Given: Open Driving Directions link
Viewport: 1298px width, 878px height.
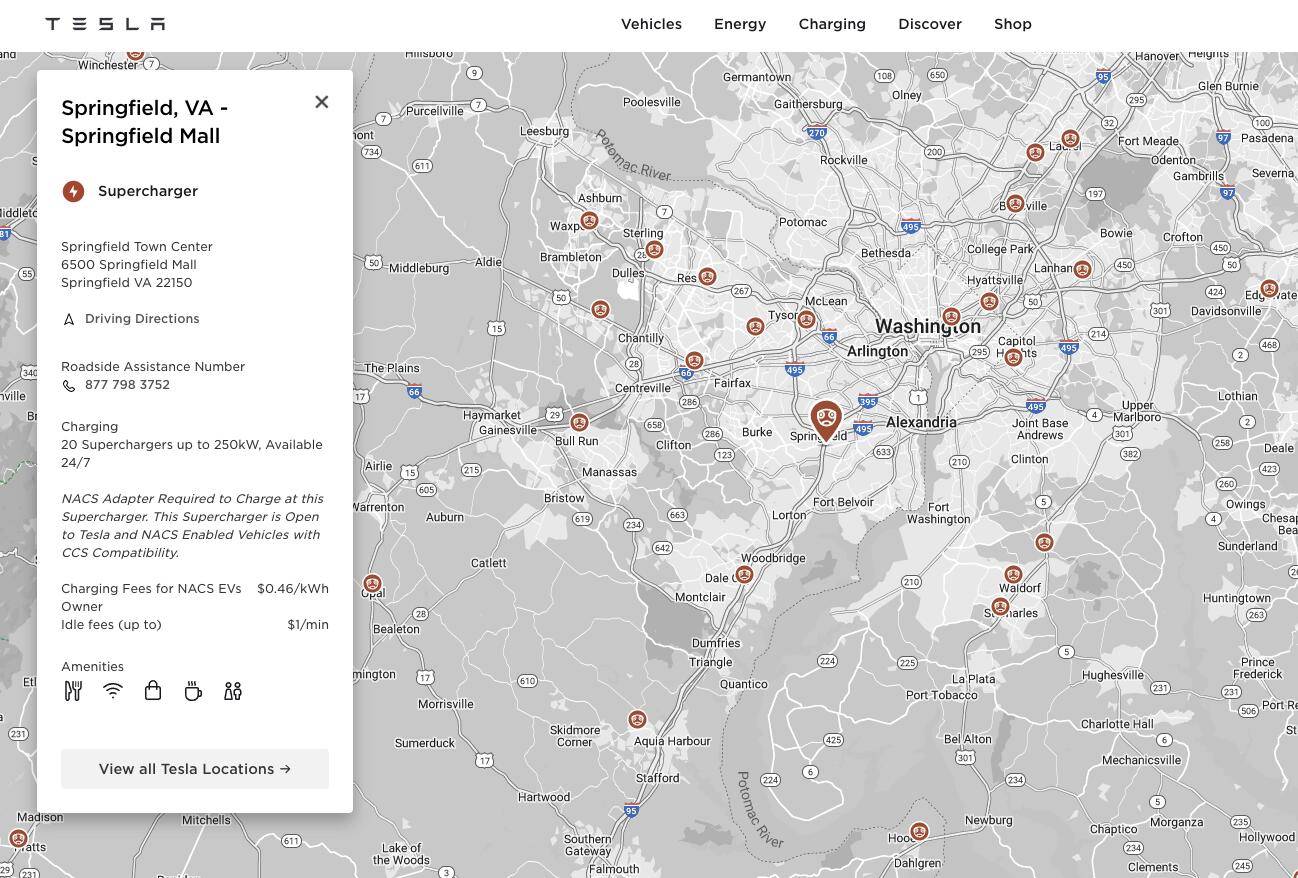Looking at the screenshot, I should (x=142, y=319).
